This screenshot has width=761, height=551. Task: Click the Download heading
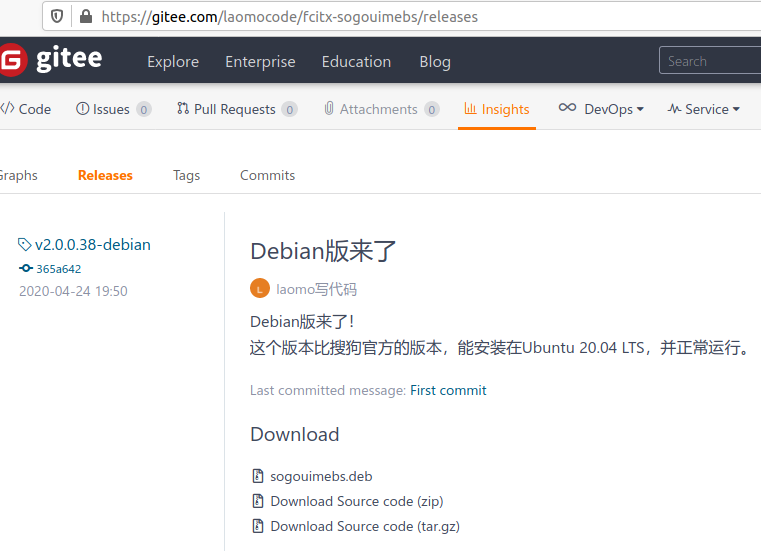pyautogui.click(x=295, y=434)
